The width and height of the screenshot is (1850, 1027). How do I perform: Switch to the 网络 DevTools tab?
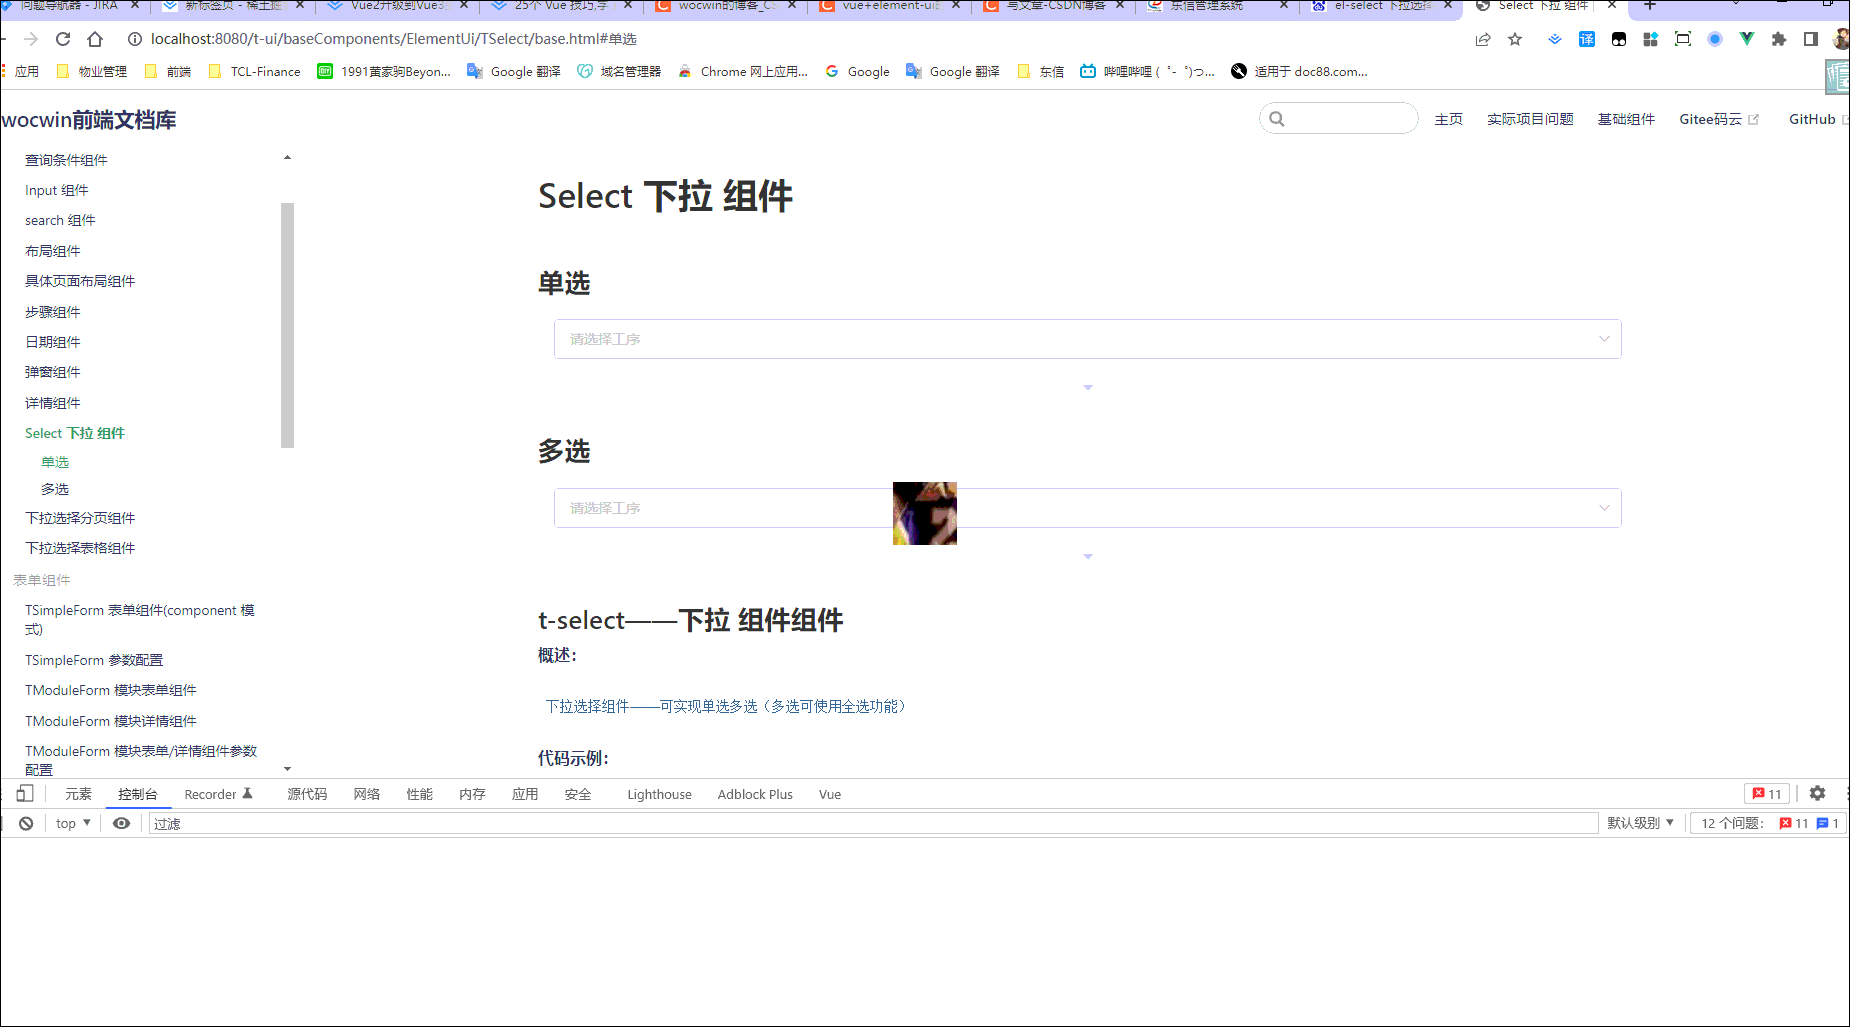click(x=366, y=794)
